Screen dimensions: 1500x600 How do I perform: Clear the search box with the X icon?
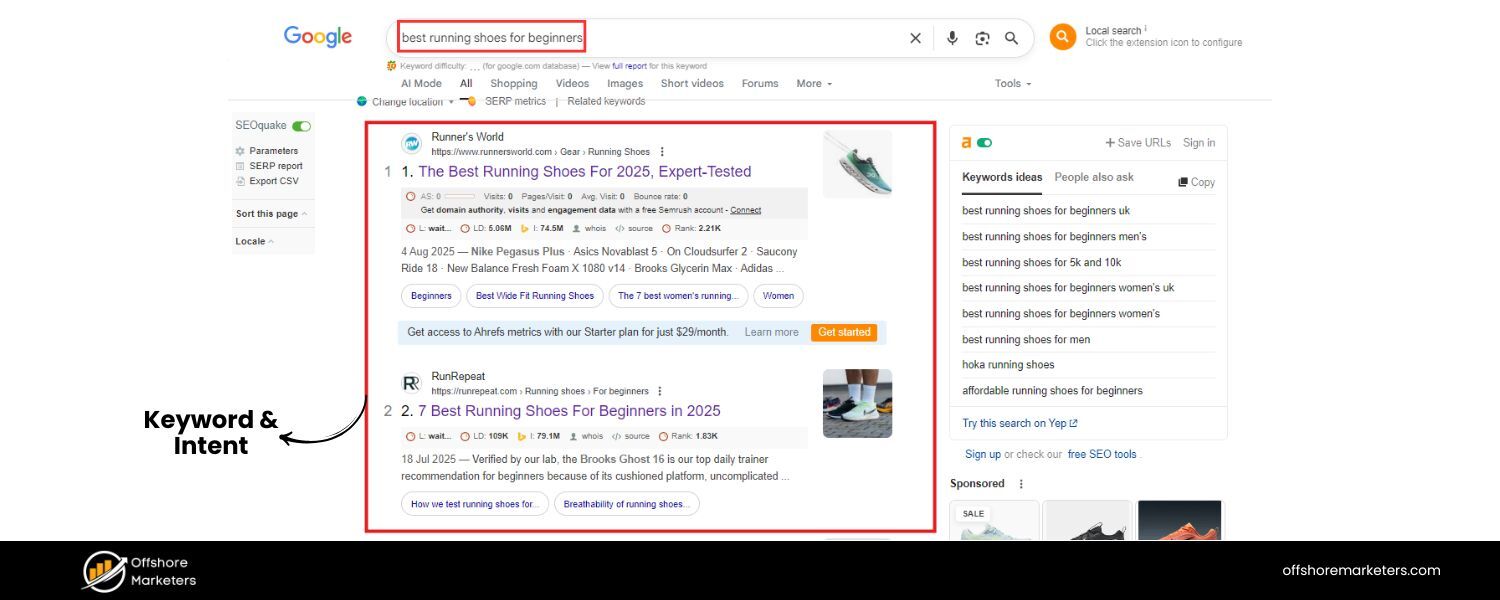click(915, 38)
